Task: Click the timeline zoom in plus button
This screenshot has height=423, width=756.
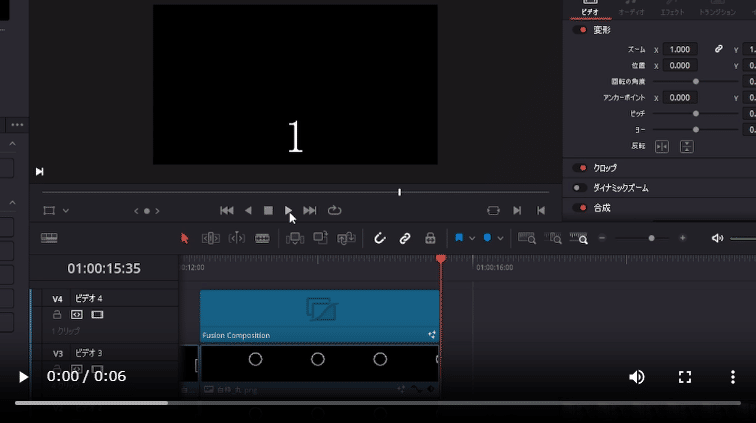Action: tap(682, 238)
